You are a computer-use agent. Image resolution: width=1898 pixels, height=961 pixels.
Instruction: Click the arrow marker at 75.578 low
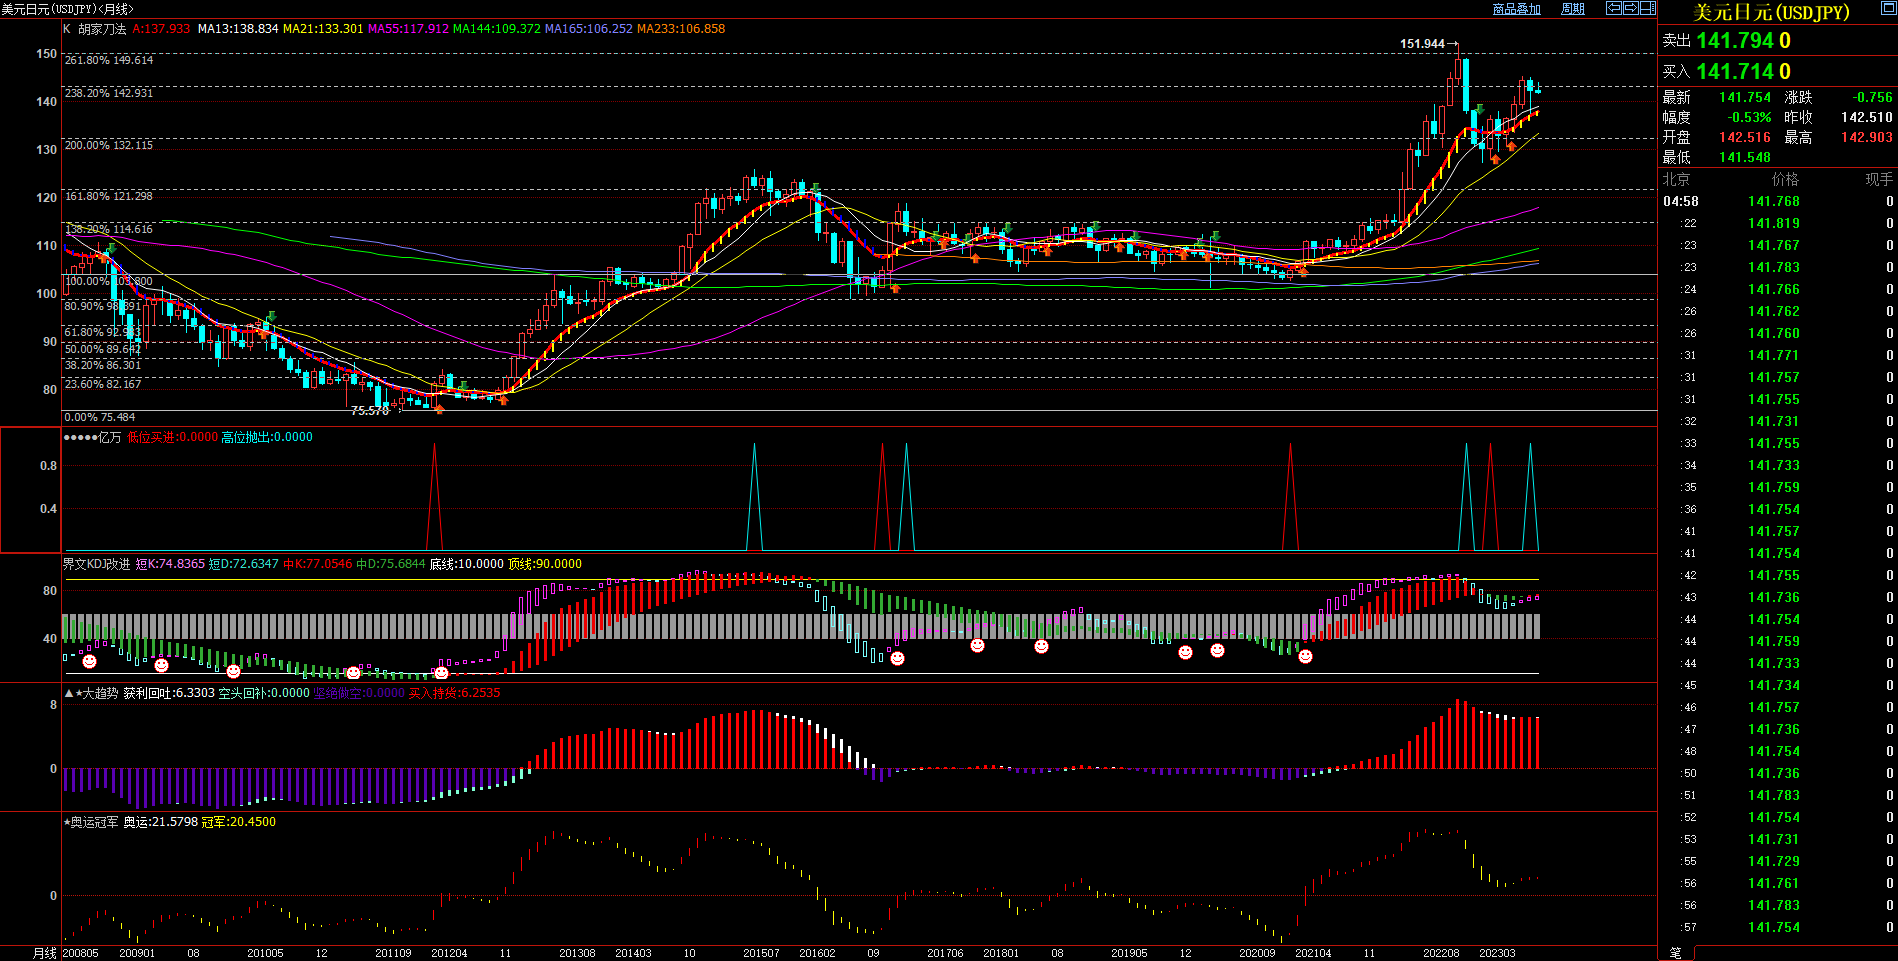(400, 408)
